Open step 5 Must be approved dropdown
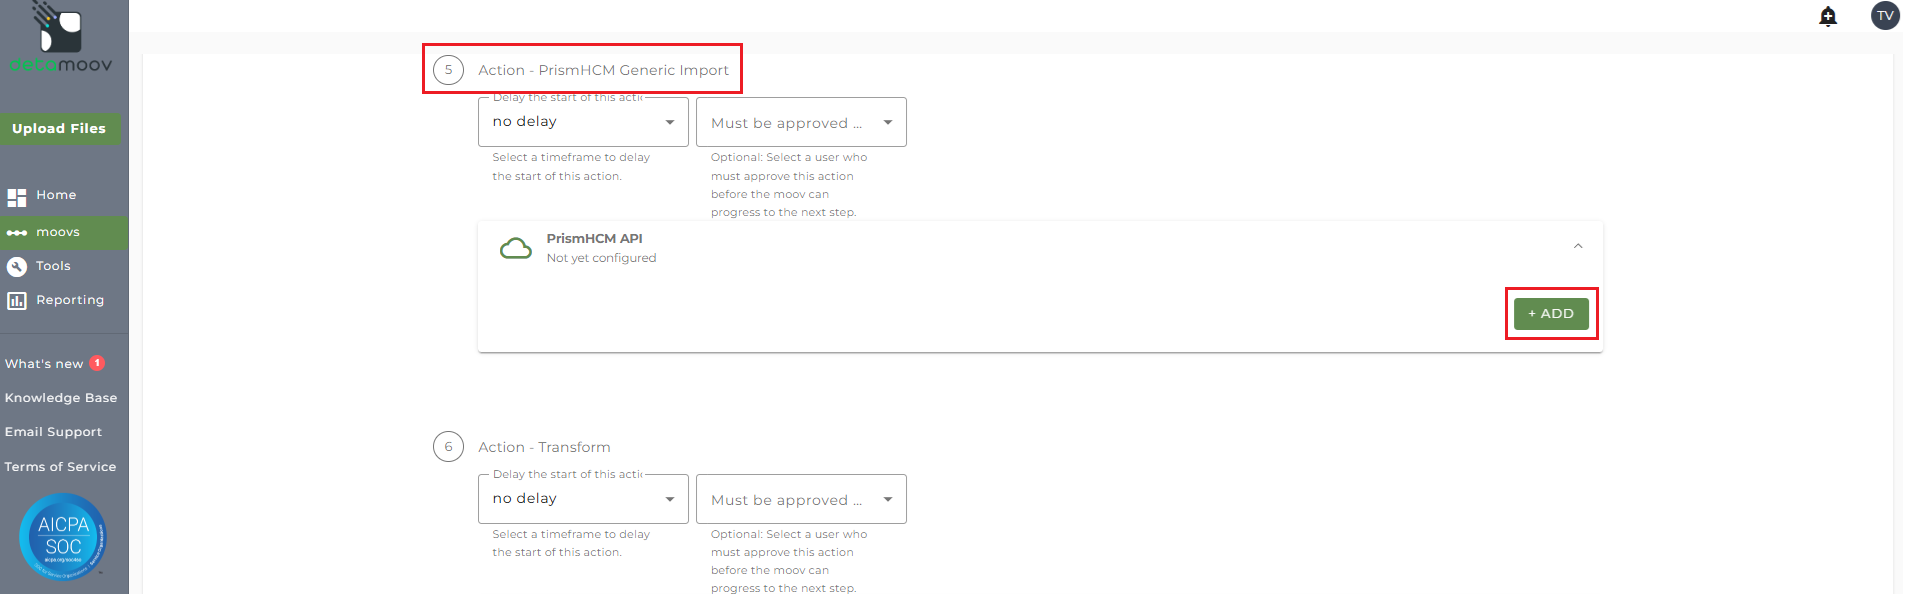 801,122
